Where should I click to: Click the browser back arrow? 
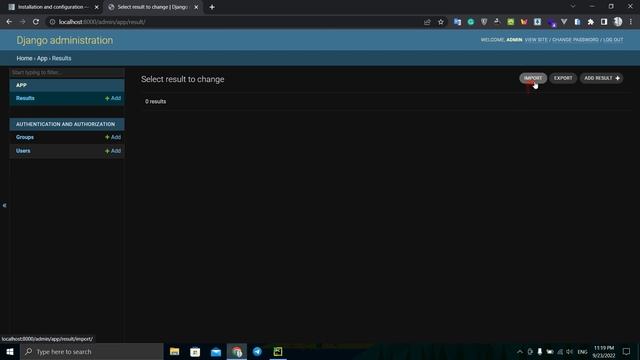click(9, 22)
